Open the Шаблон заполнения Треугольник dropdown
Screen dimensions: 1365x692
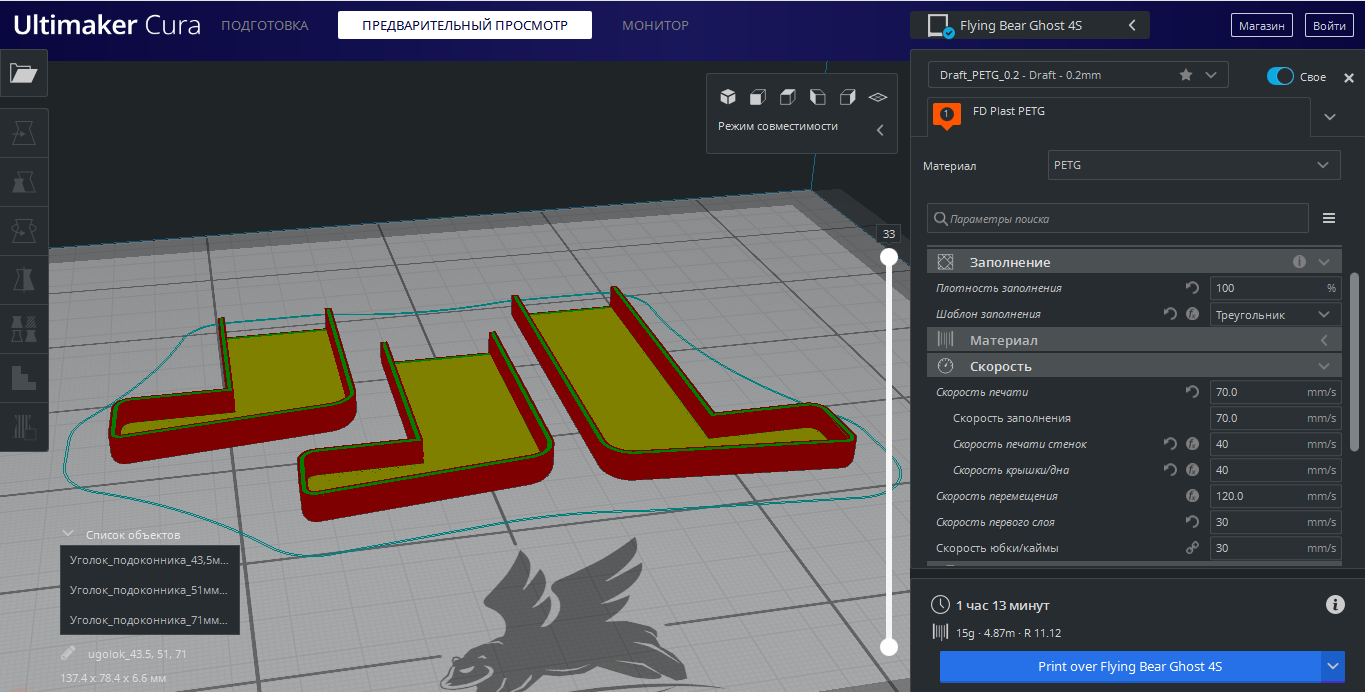click(x=1275, y=314)
